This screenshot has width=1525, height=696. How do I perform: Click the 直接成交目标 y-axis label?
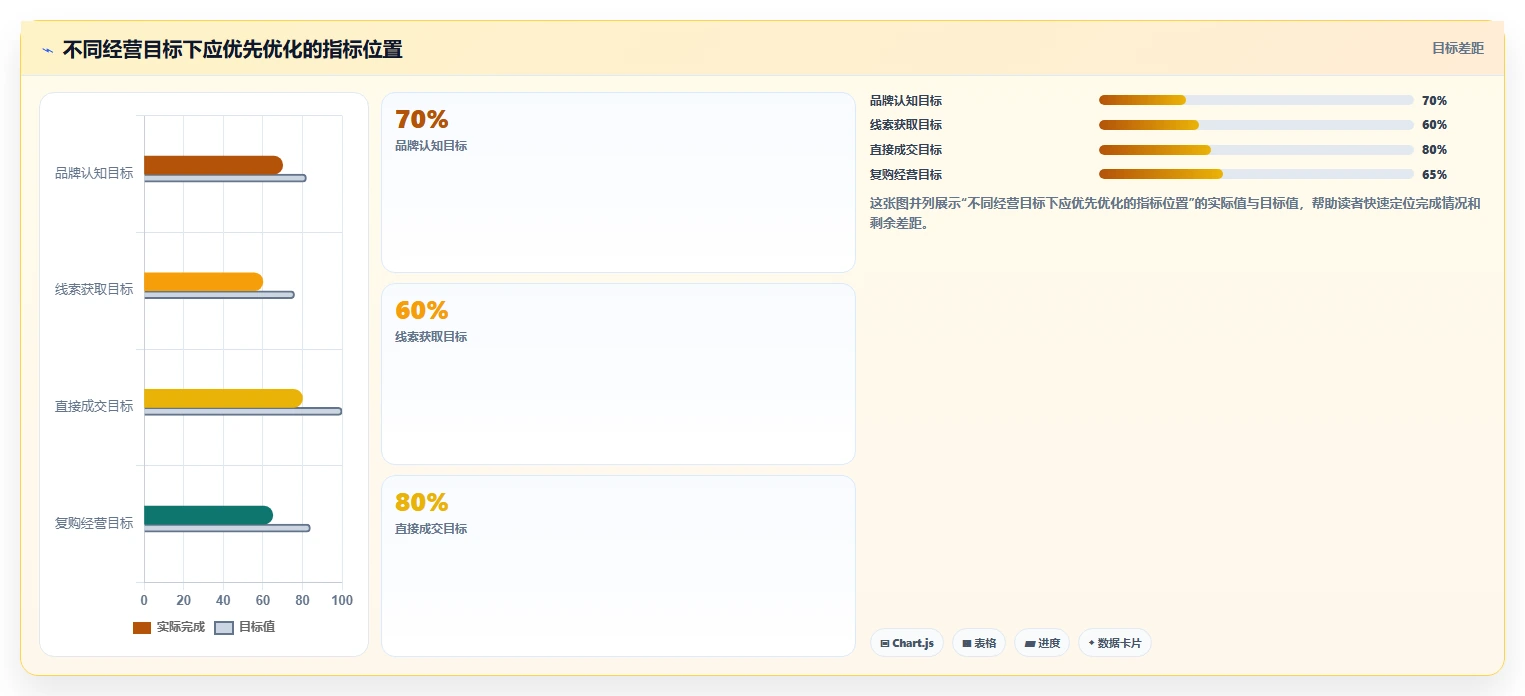coord(94,406)
